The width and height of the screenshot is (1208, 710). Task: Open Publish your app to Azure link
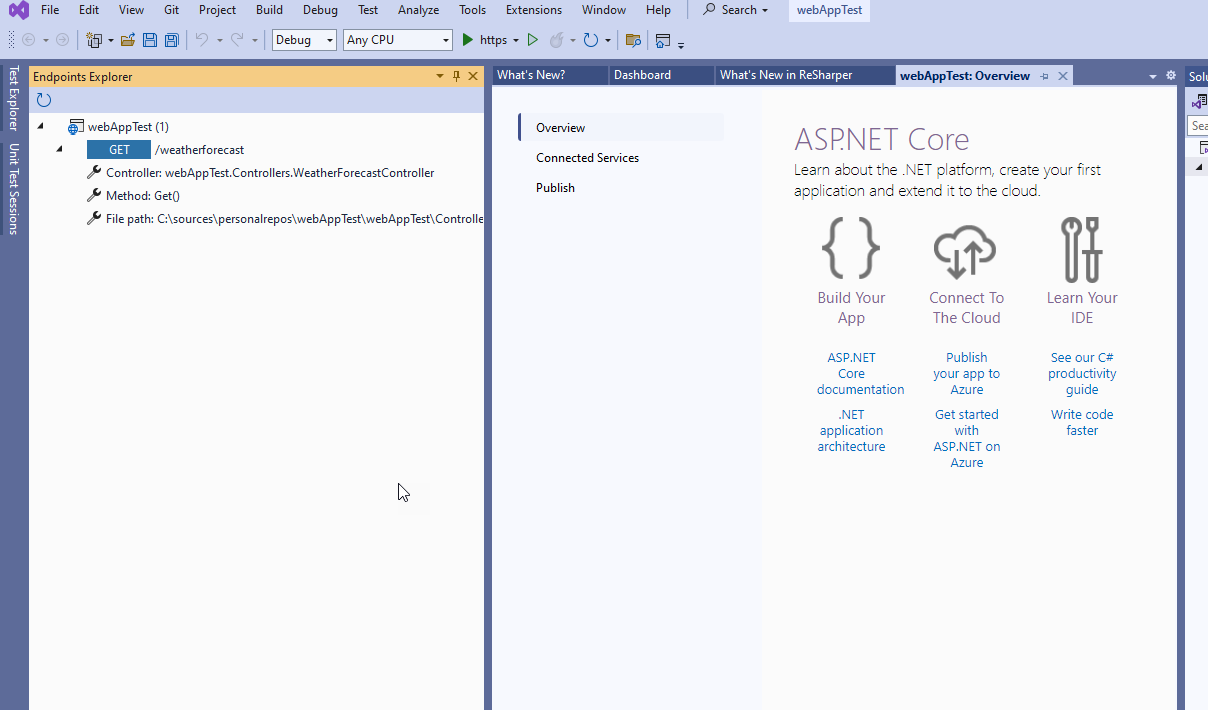click(967, 374)
